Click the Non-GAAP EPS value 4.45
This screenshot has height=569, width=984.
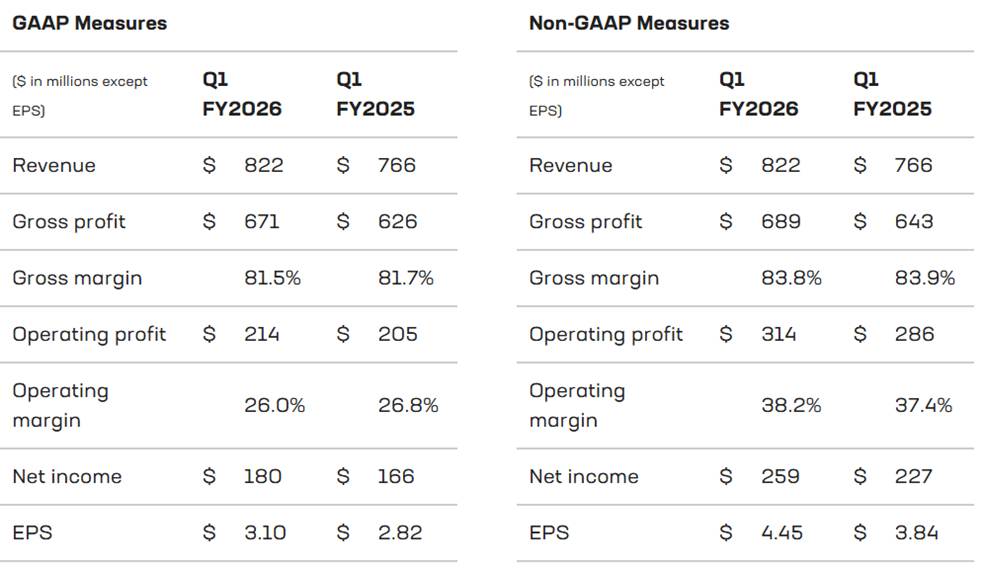782,532
